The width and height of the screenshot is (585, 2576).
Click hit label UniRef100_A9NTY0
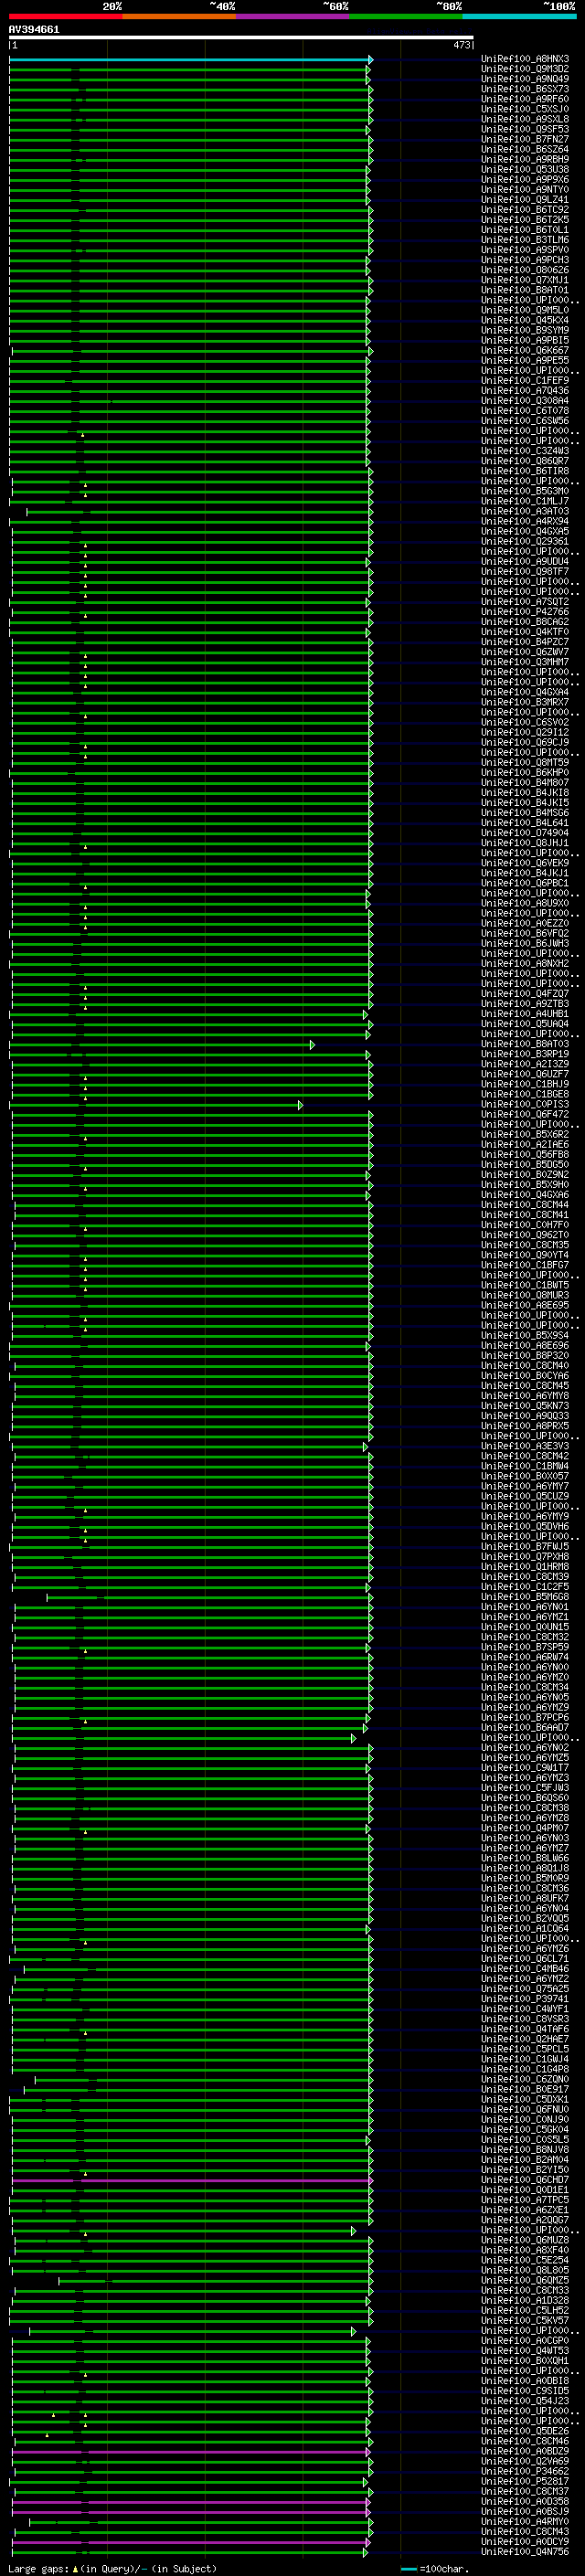point(525,189)
